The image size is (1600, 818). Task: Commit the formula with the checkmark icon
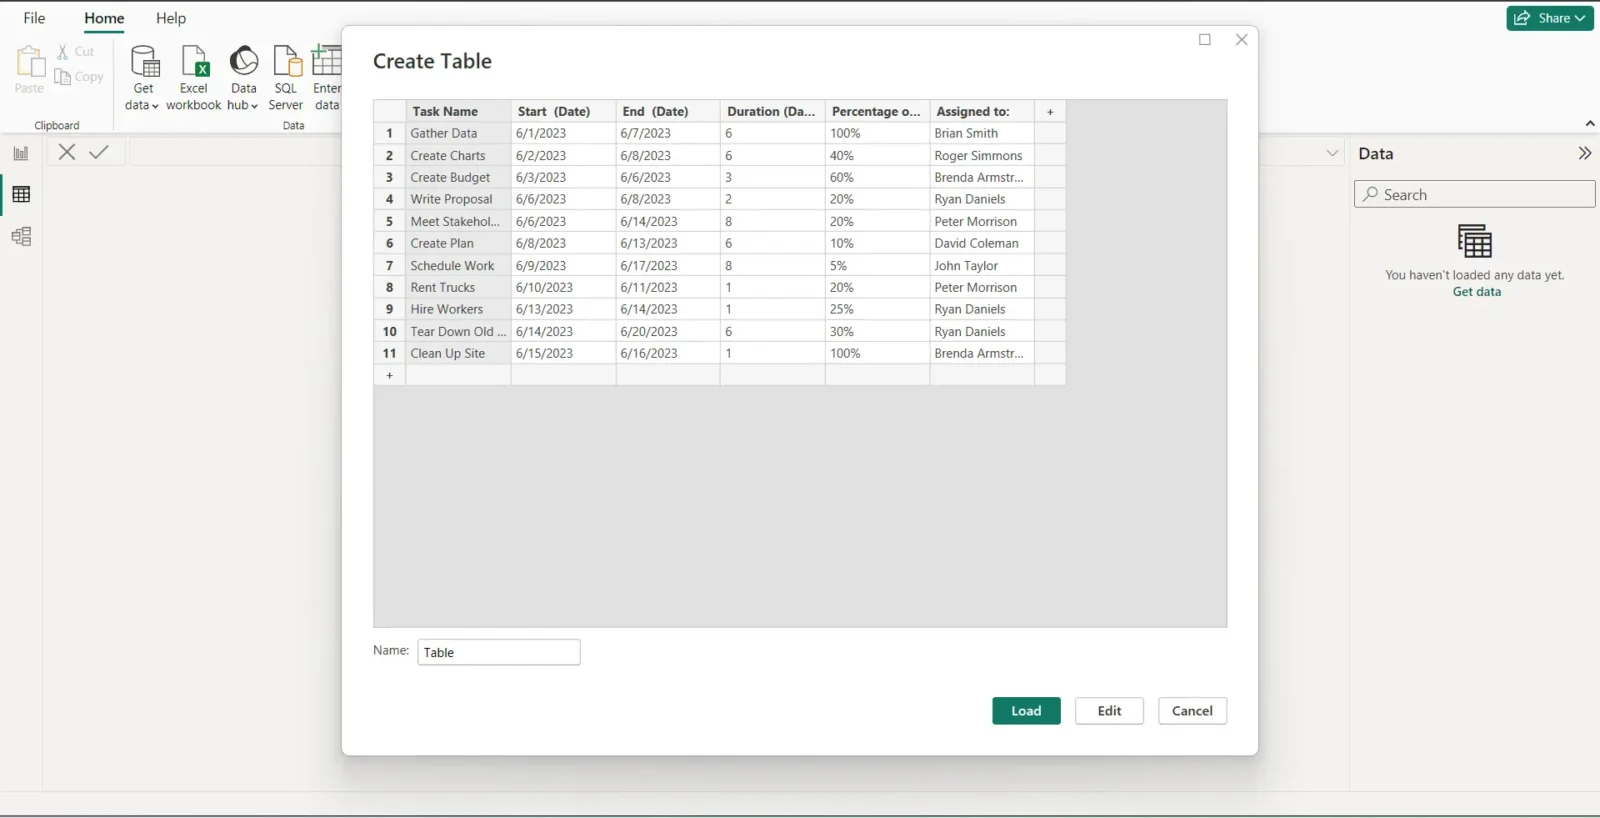coord(99,152)
